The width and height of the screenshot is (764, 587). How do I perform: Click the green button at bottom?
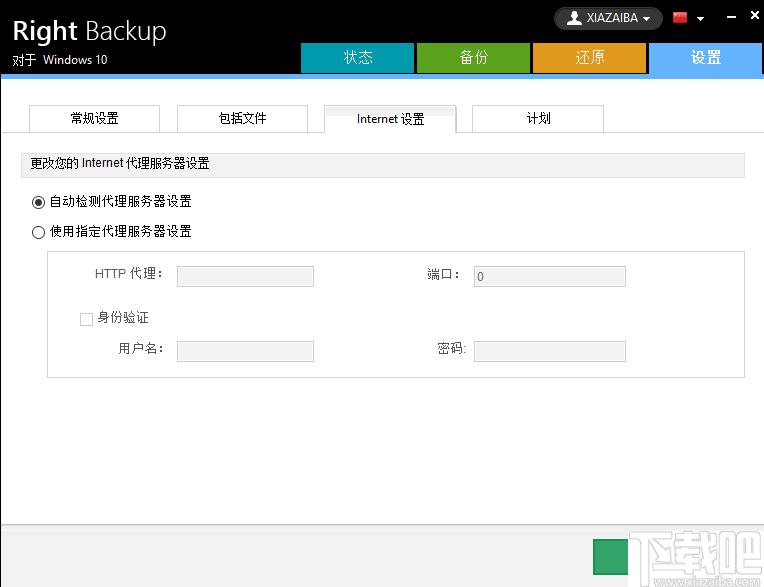610,557
